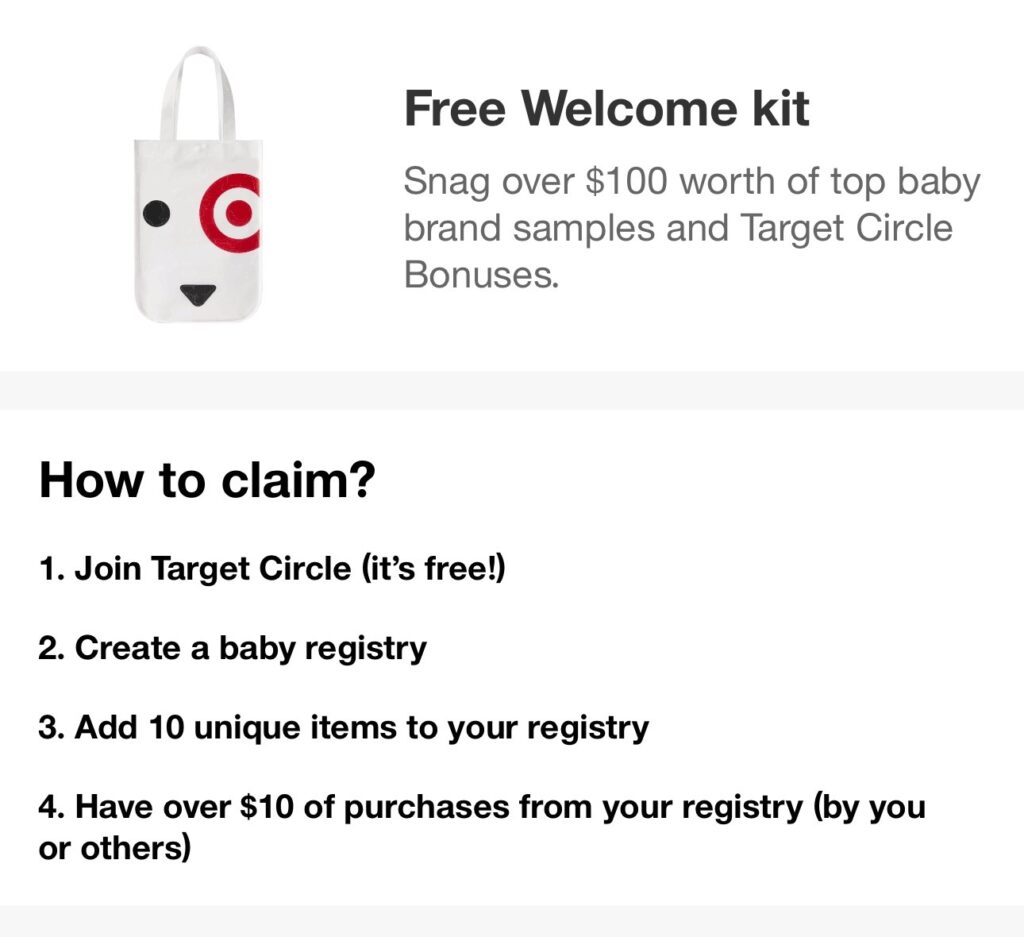Click the tote bag handles
This screenshot has height=937, width=1024.
tap(198, 93)
